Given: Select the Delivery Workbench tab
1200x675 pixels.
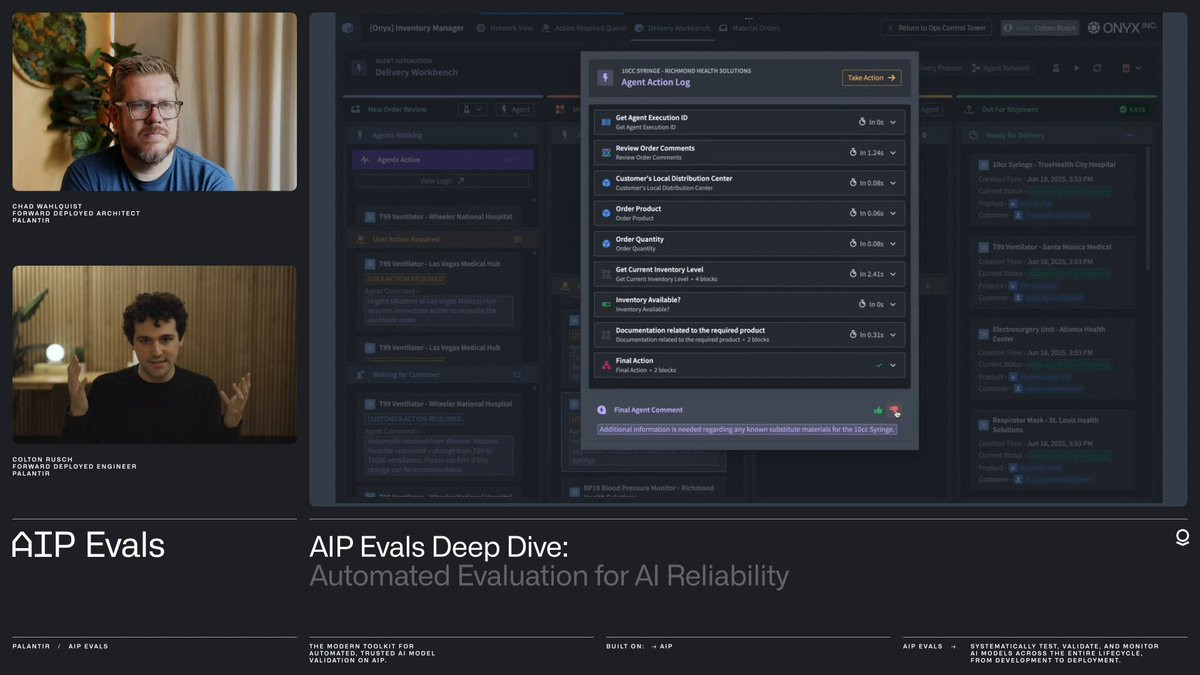Looking at the screenshot, I should pyautogui.click(x=675, y=28).
